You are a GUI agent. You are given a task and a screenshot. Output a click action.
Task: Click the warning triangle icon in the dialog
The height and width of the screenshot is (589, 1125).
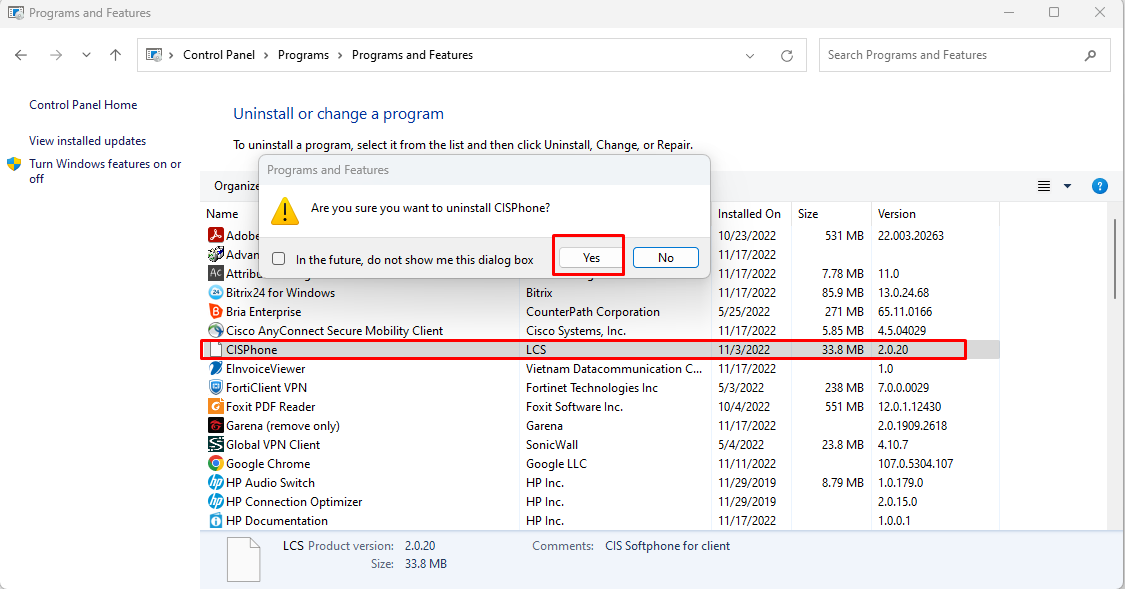pos(285,211)
